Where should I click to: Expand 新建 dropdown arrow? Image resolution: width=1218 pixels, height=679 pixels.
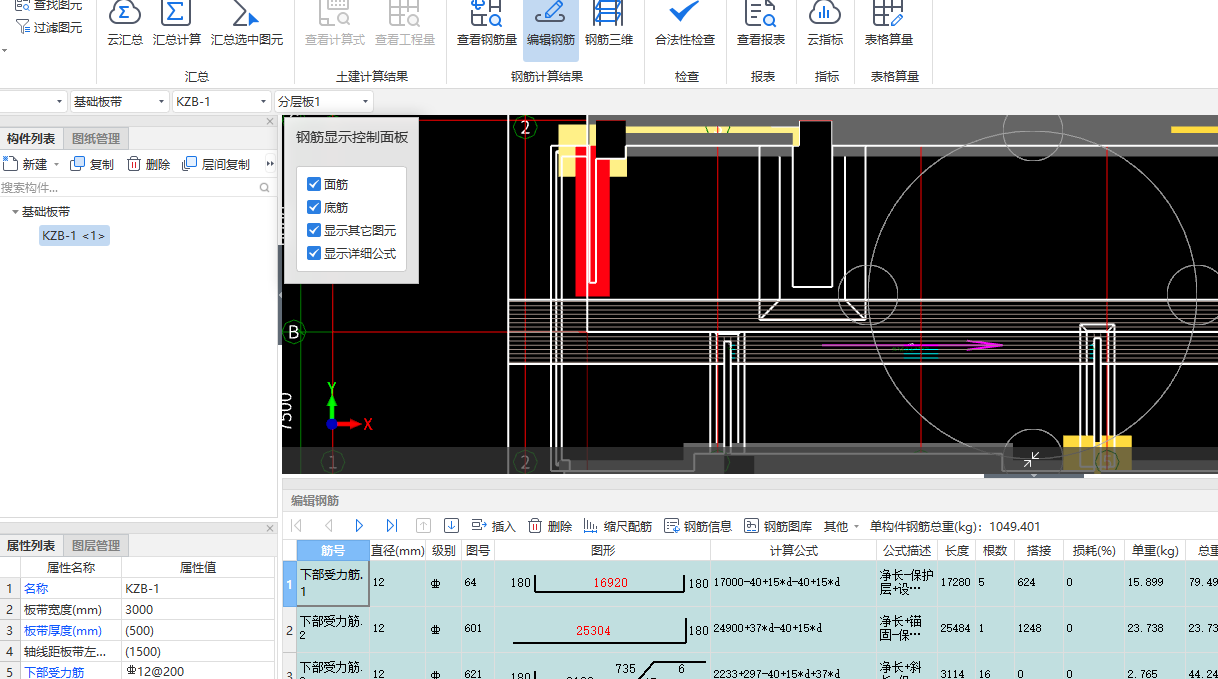tap(56, 165)
